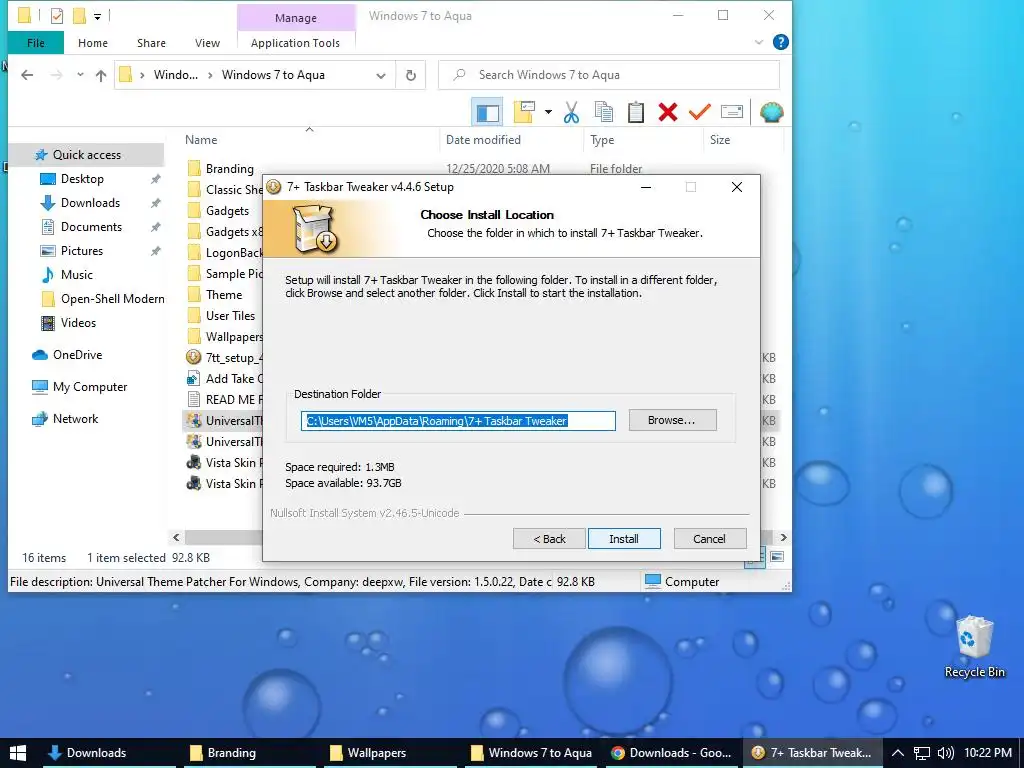
Task: Click the Paste clipboard icon
Action: pyautogui.click(x=635, y=112)
